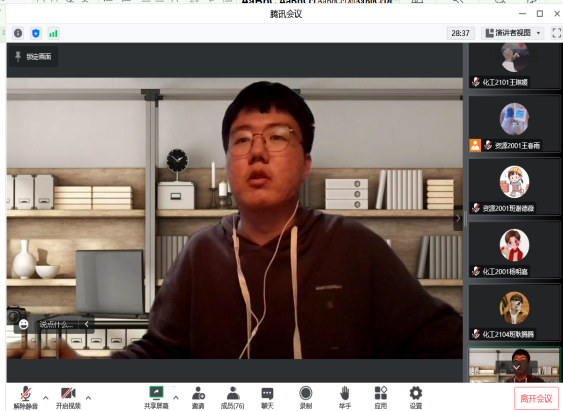
Task: Collapse the participant sidebar with the arrow
Action: (x=458, y=218)
